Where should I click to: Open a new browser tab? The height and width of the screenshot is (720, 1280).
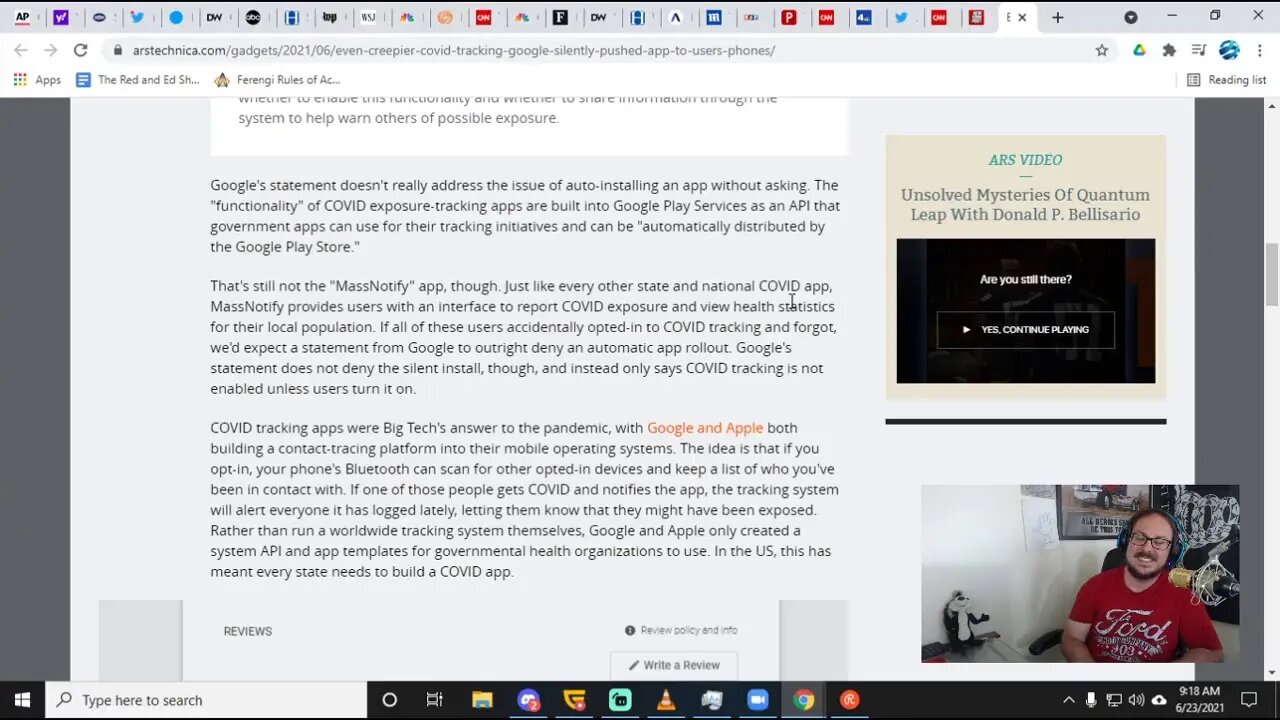tap(1057, 17)
